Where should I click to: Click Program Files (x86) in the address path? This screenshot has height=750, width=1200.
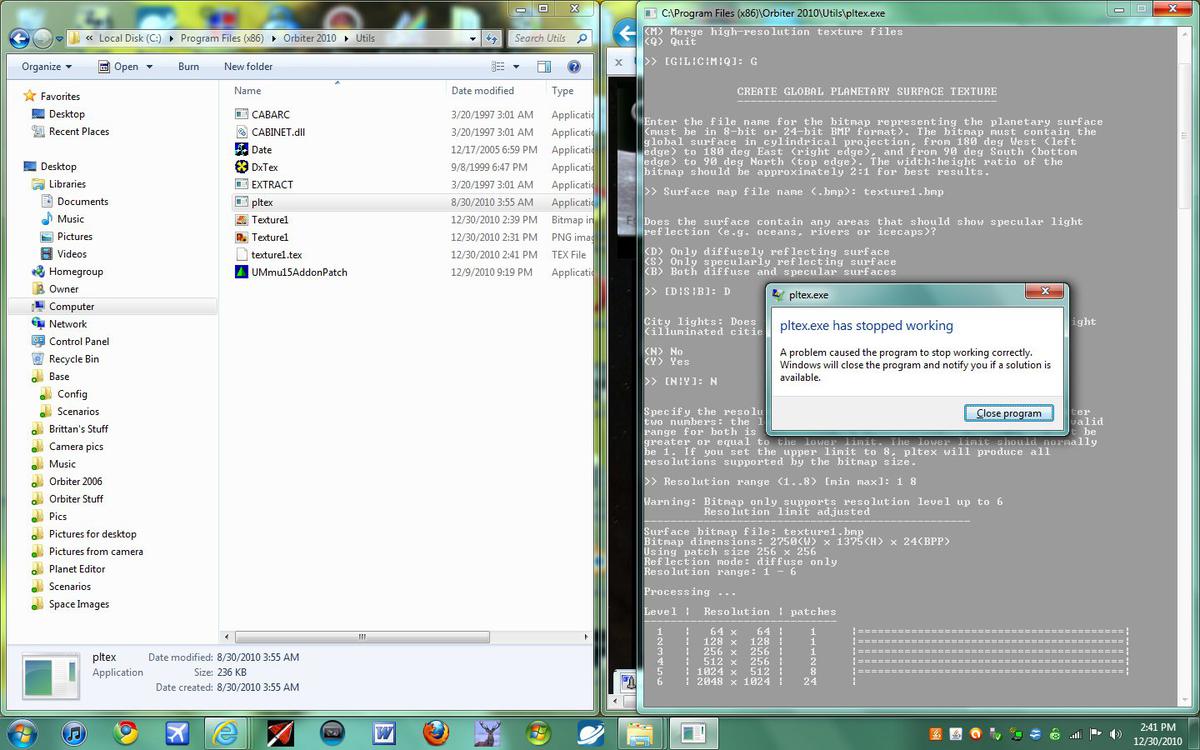220,38
